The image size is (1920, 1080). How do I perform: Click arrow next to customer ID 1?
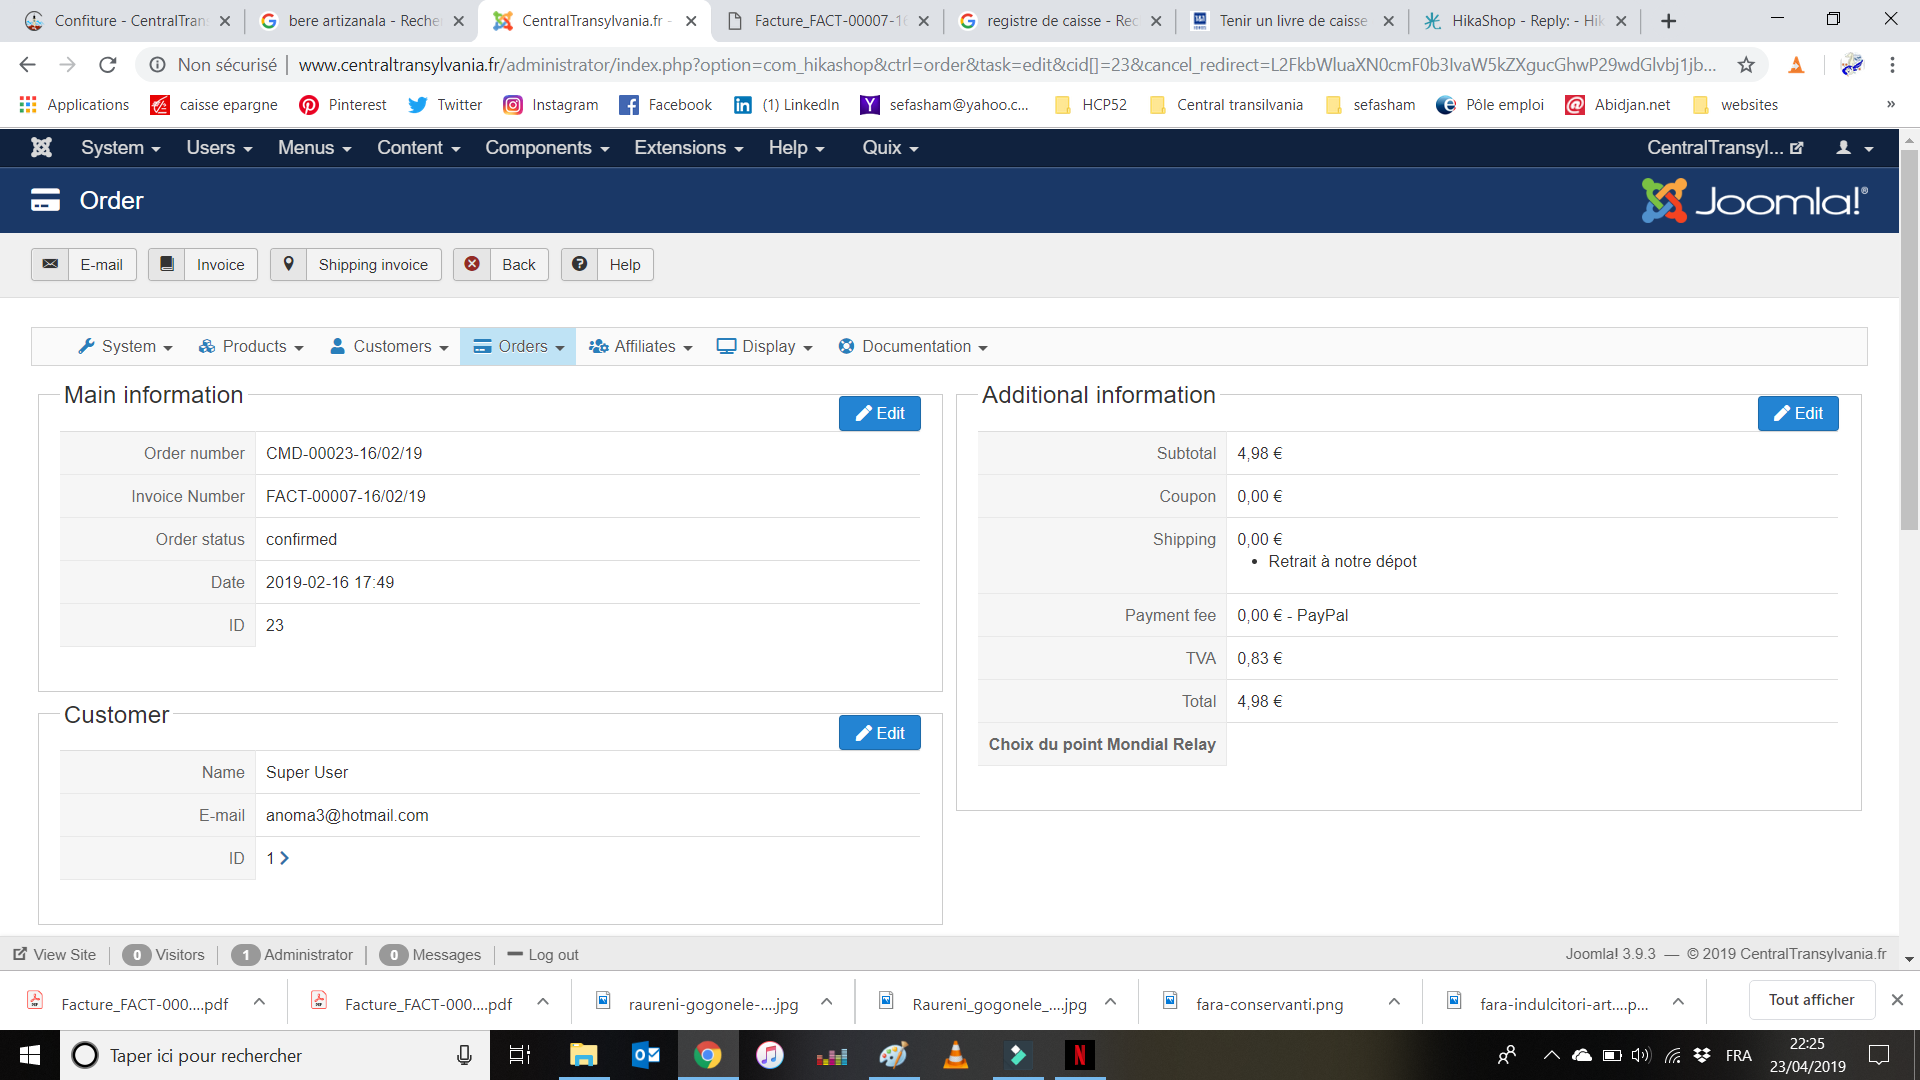[x=285, y=858]
